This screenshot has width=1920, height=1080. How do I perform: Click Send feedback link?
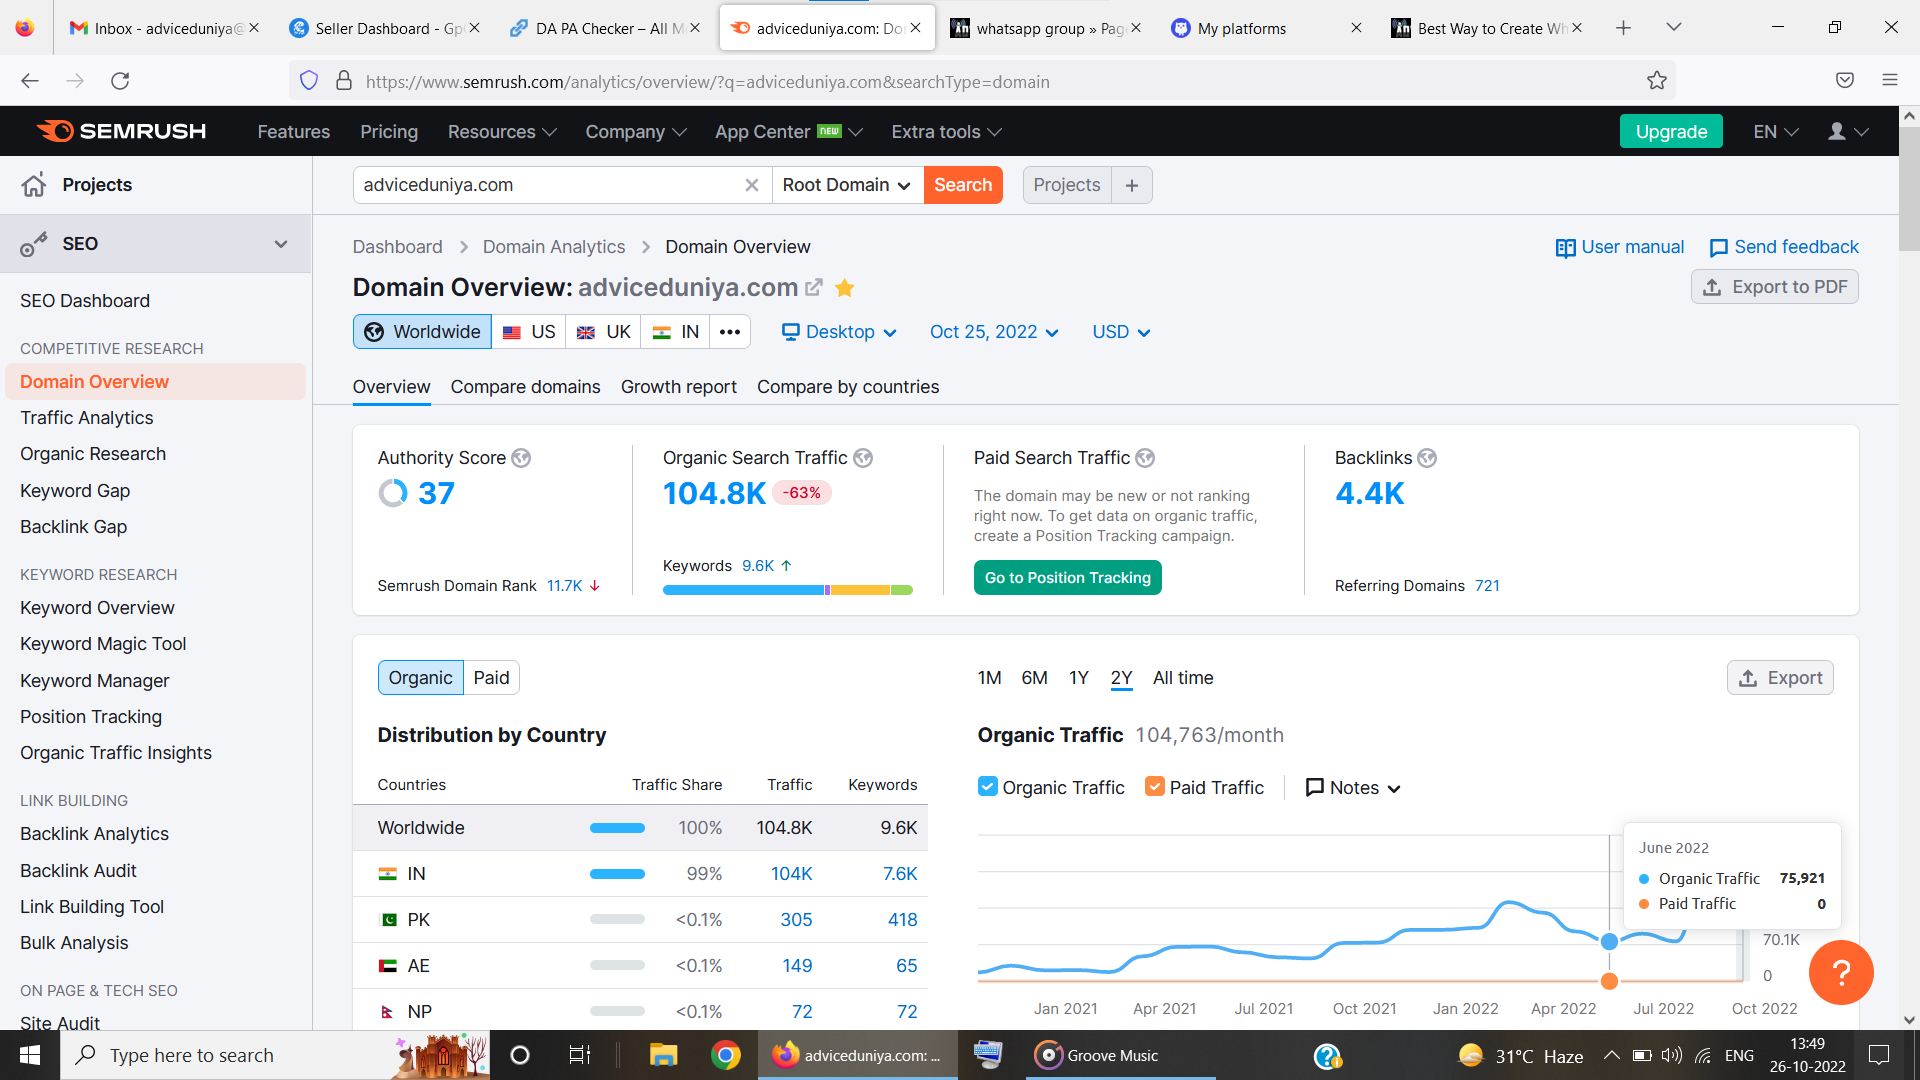pos(1784,247)
